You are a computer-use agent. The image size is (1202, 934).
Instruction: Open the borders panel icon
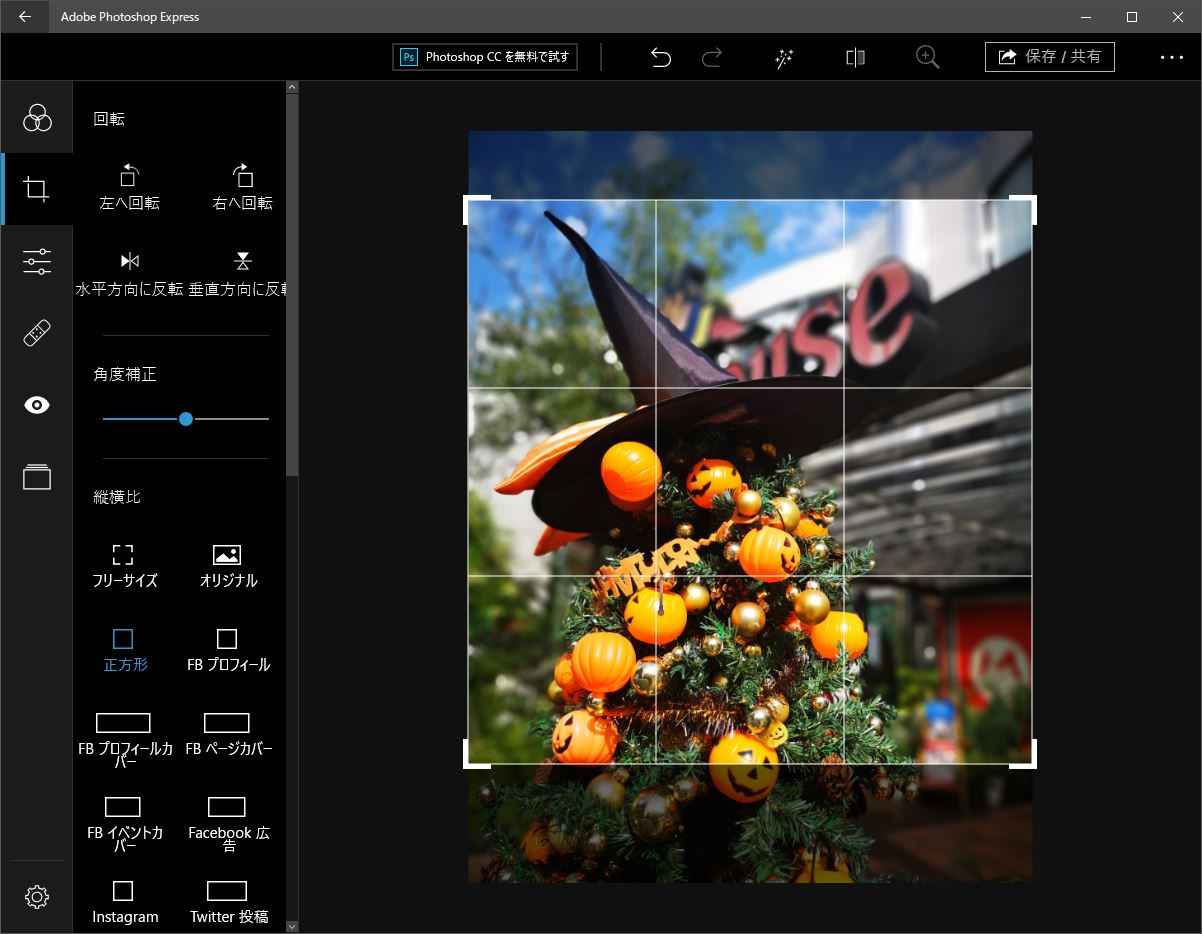click(x=37, y=477)
